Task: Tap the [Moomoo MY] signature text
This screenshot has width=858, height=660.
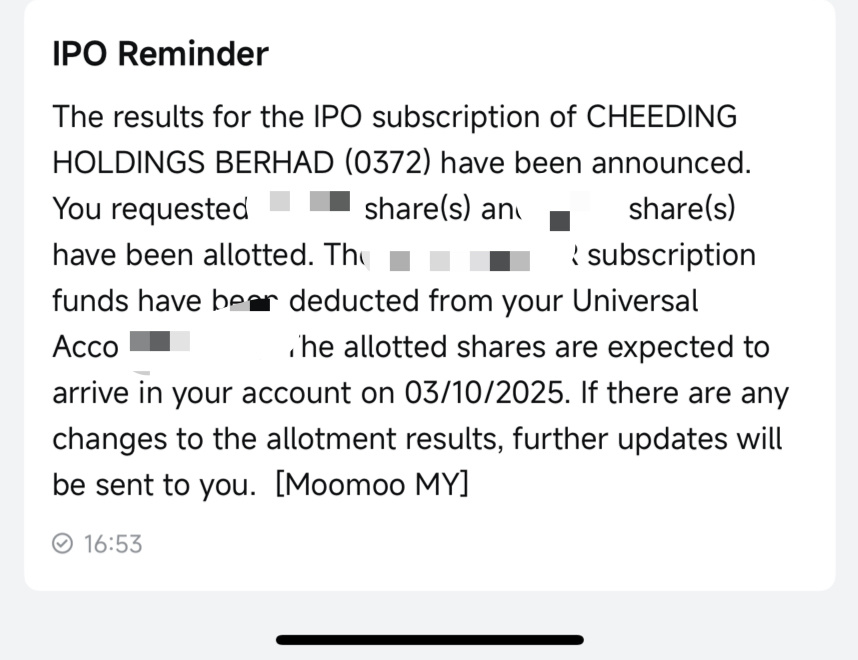Action: (372, 484)
